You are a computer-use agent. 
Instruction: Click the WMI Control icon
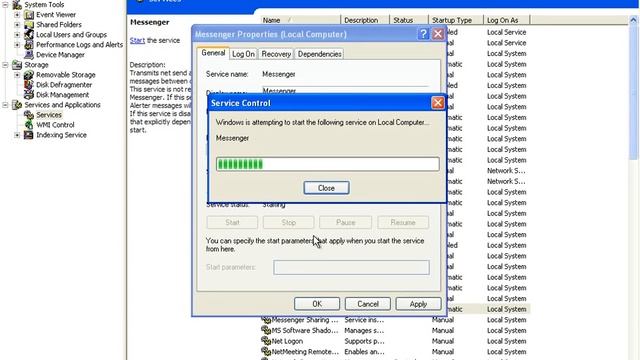(29, 125)
